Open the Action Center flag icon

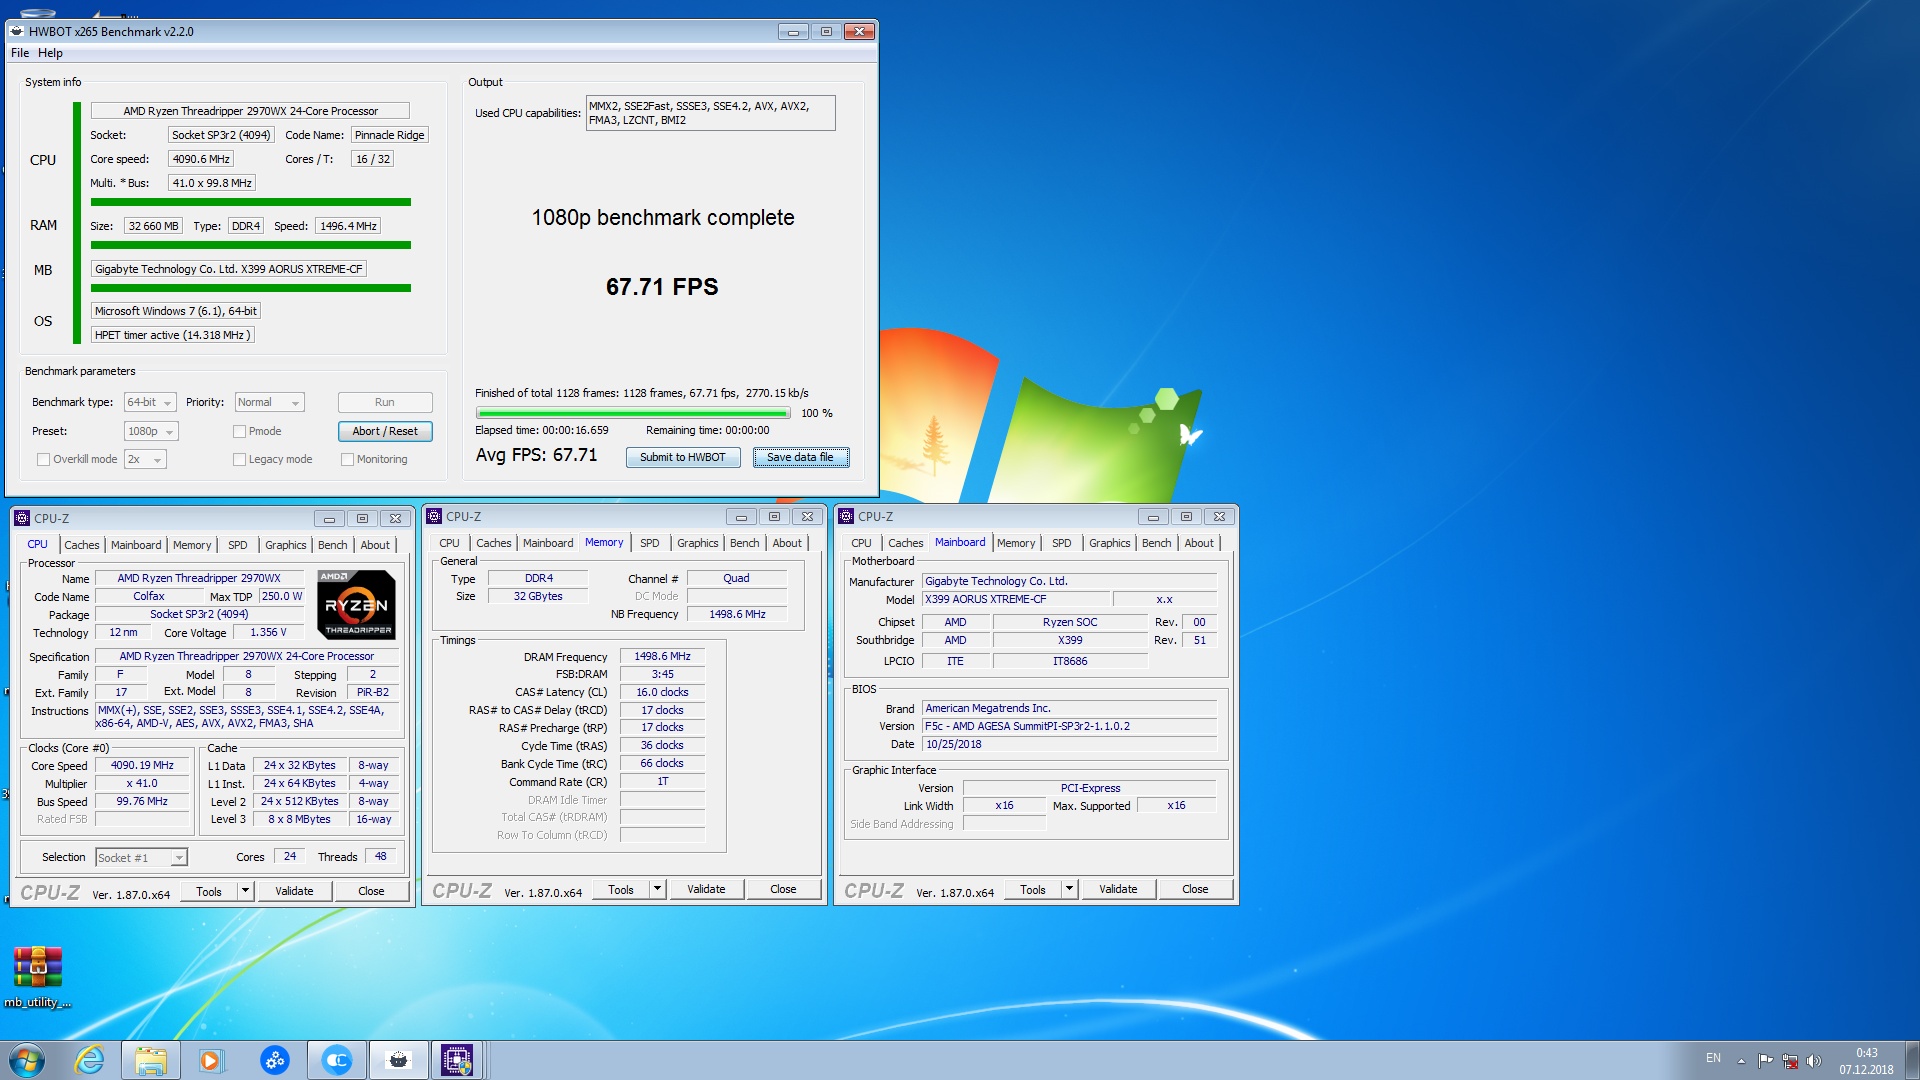coord(1765,1061)
